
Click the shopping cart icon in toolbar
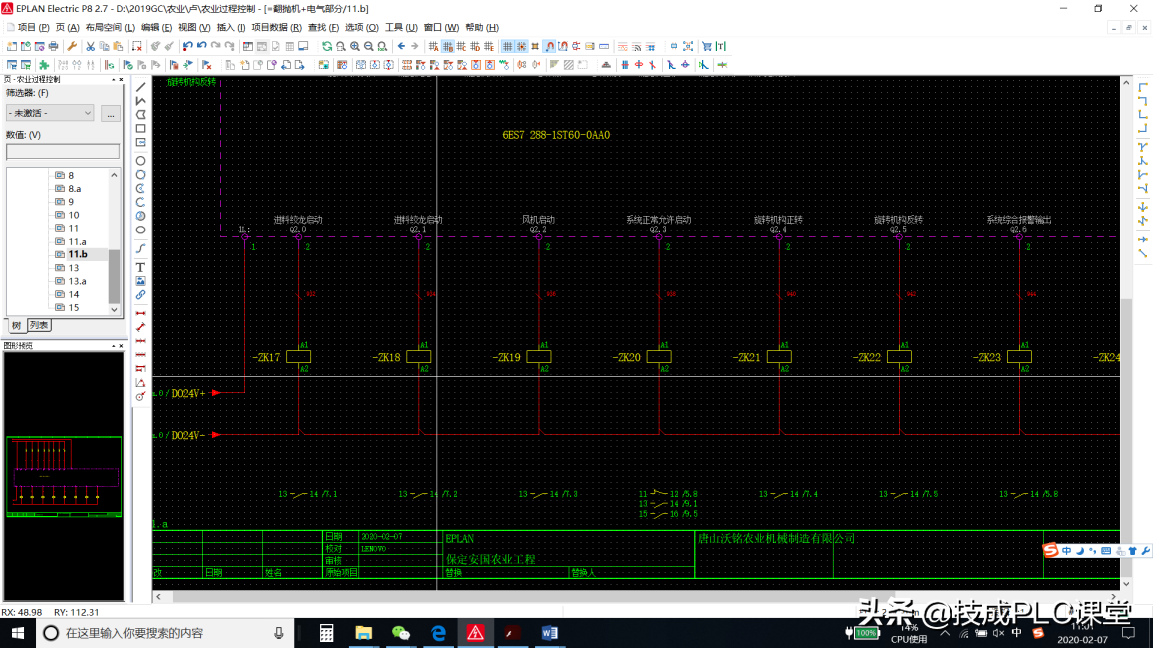(x=706, y=46)
